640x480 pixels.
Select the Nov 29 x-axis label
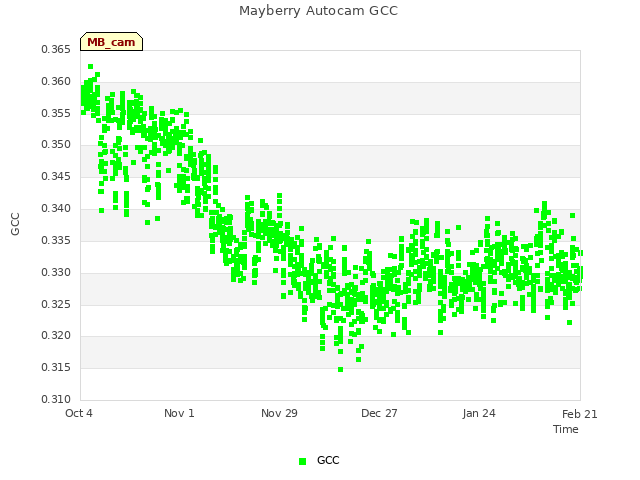click(x=279, y=413)
